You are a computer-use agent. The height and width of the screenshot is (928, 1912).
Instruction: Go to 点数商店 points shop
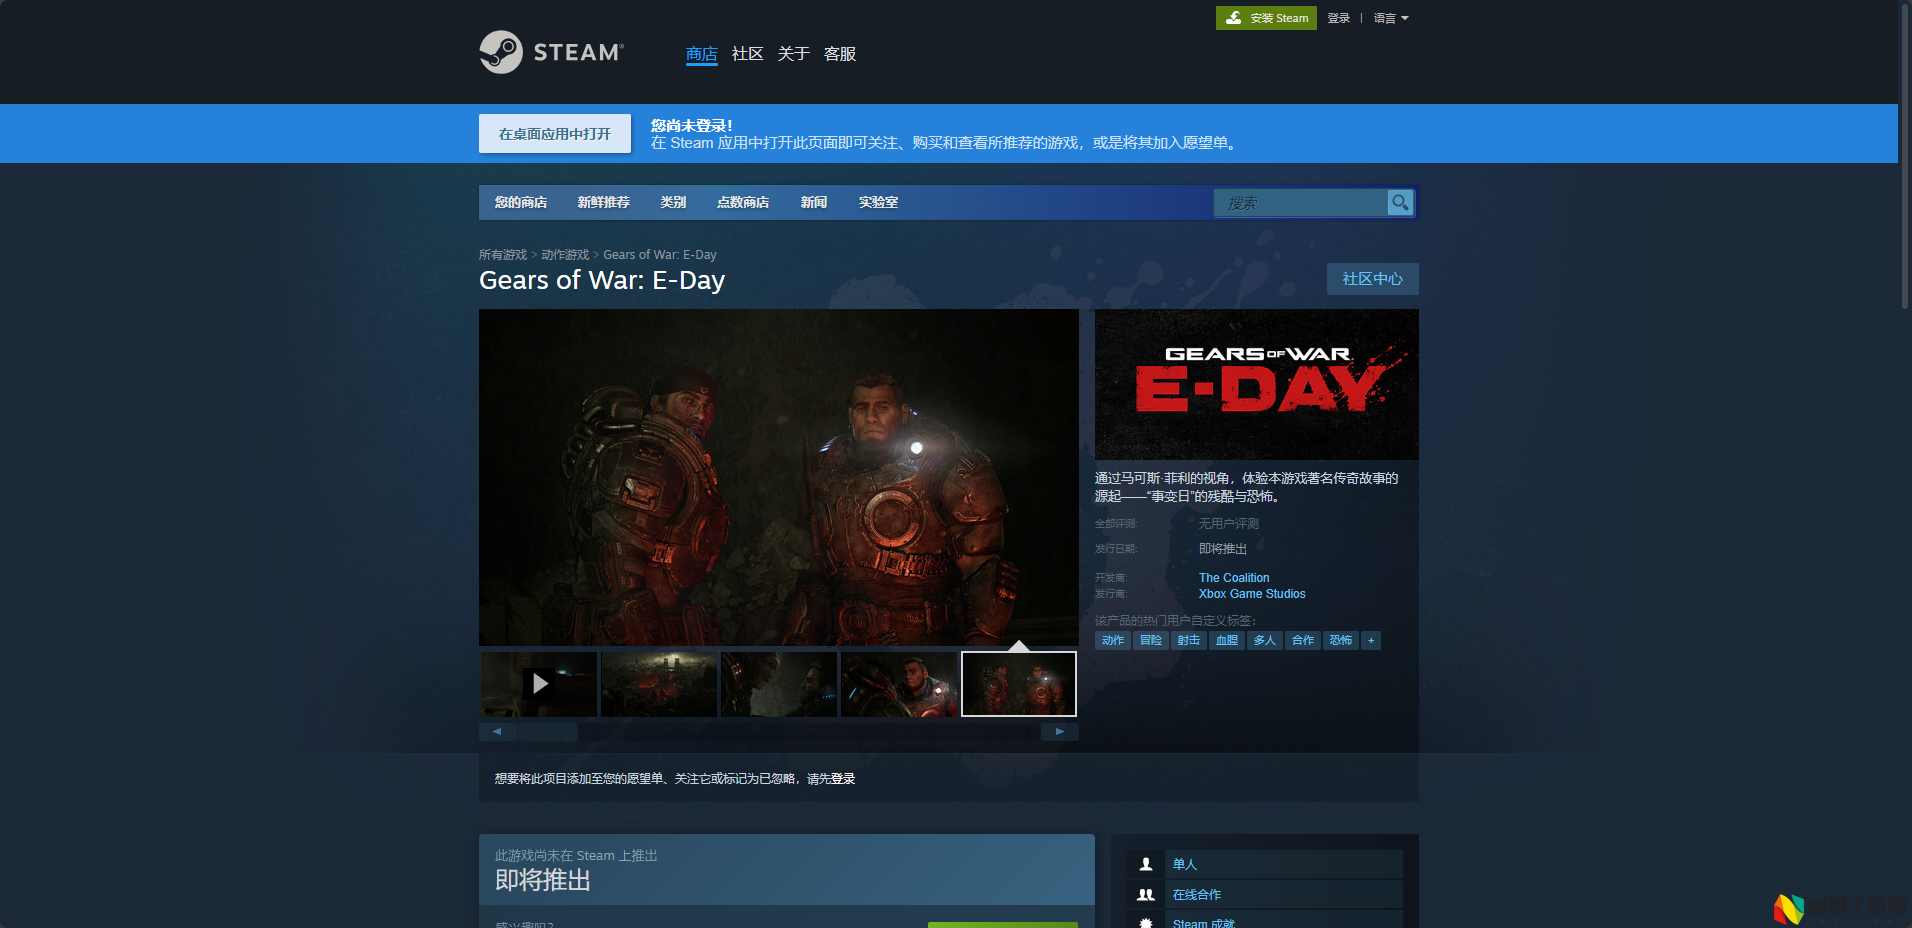coord(743,202)
